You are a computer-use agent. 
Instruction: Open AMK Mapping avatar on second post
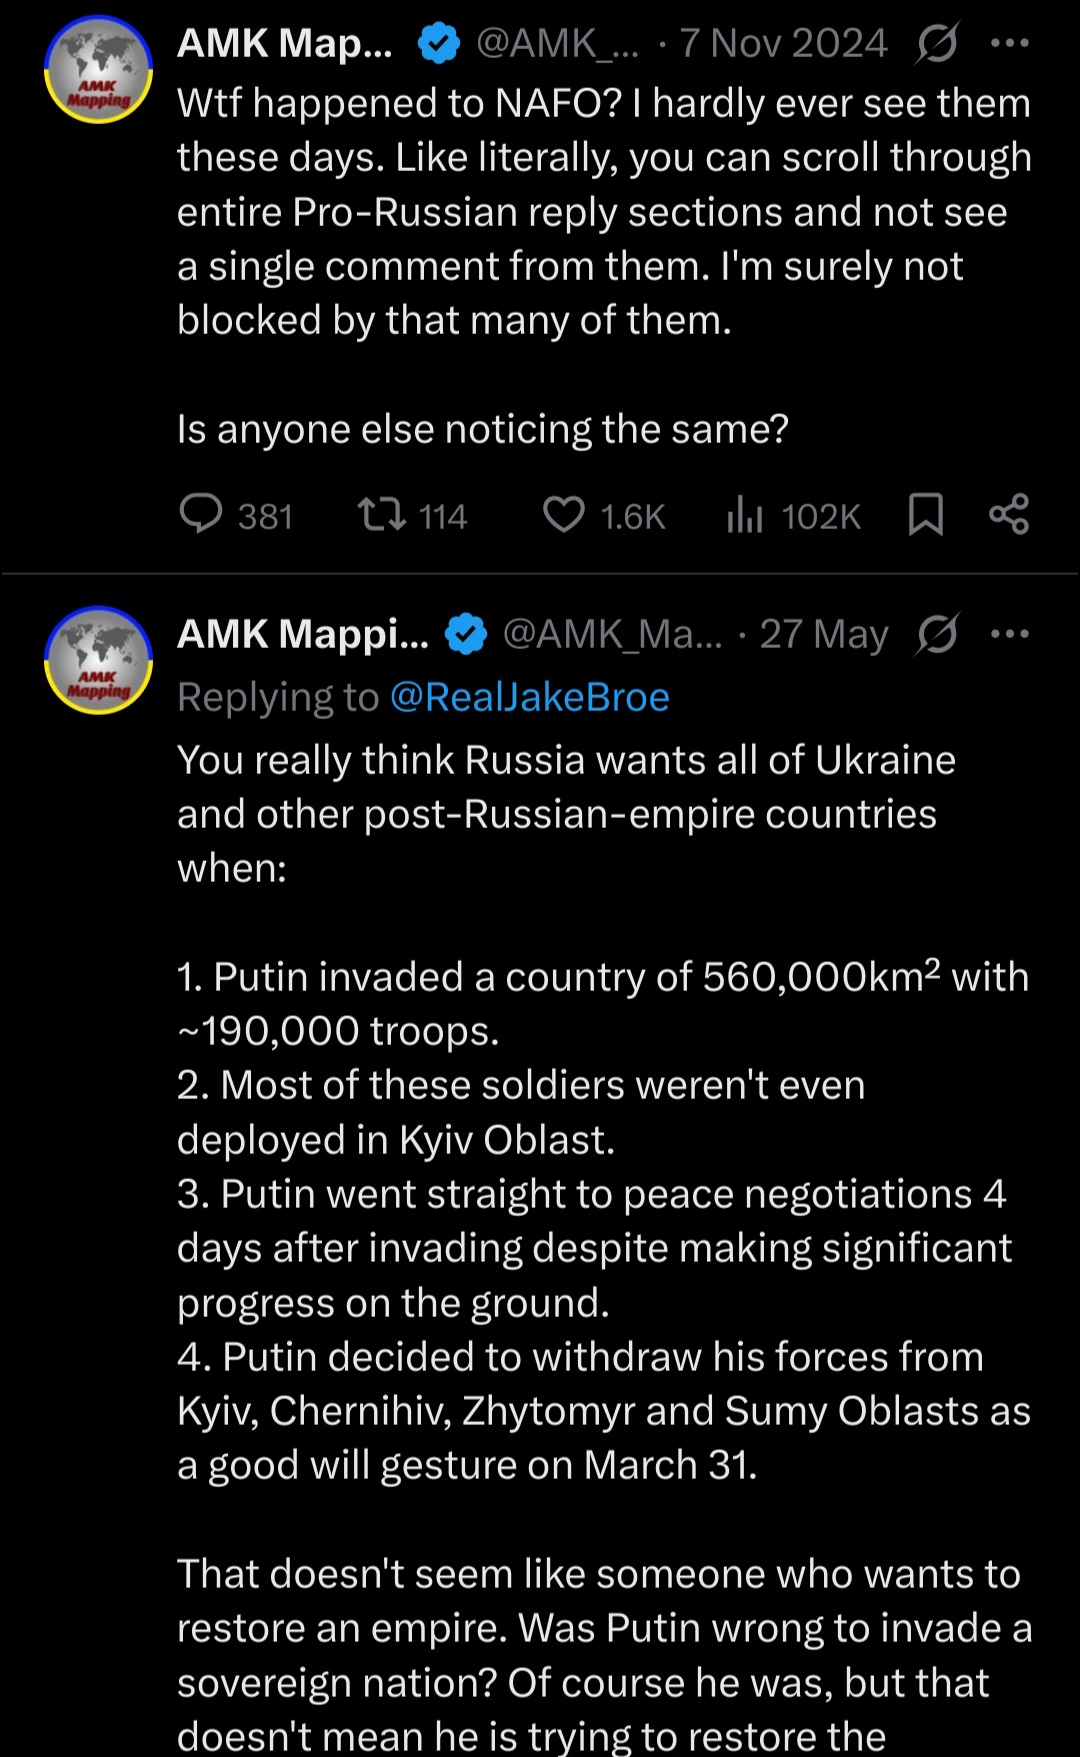tap(98, 660)
